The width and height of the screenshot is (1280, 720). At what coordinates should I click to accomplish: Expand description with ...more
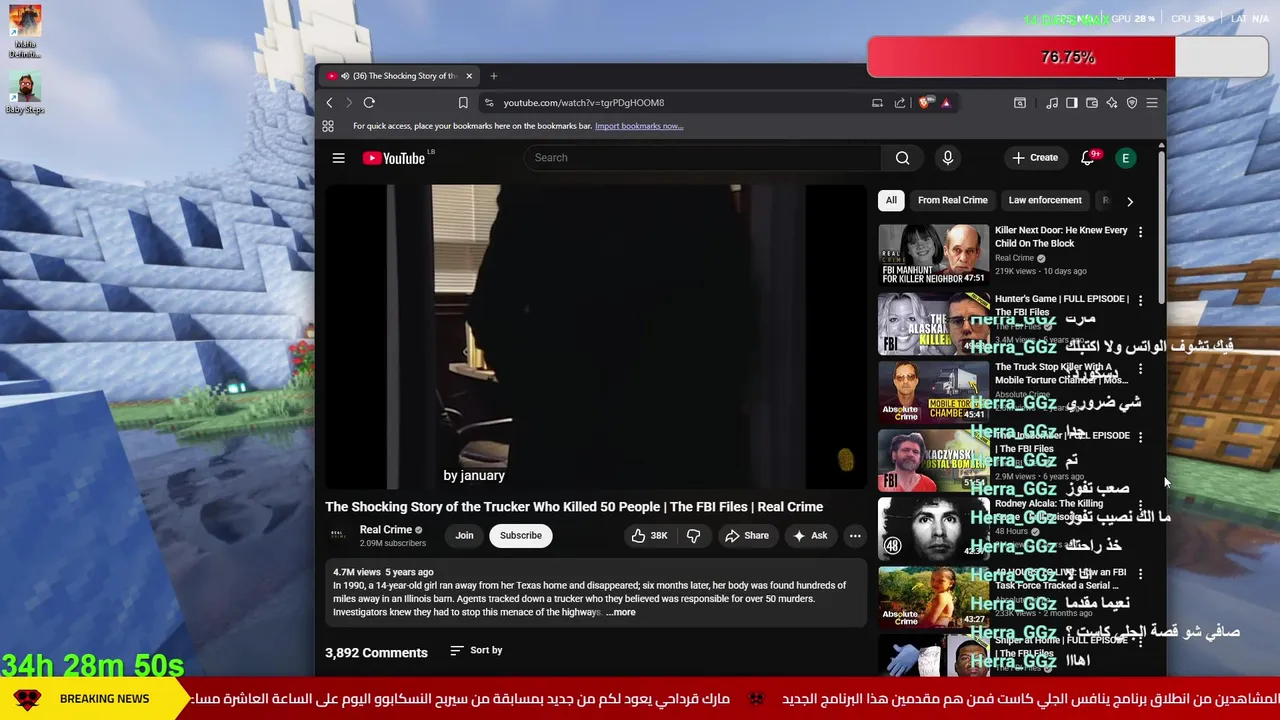620,612
